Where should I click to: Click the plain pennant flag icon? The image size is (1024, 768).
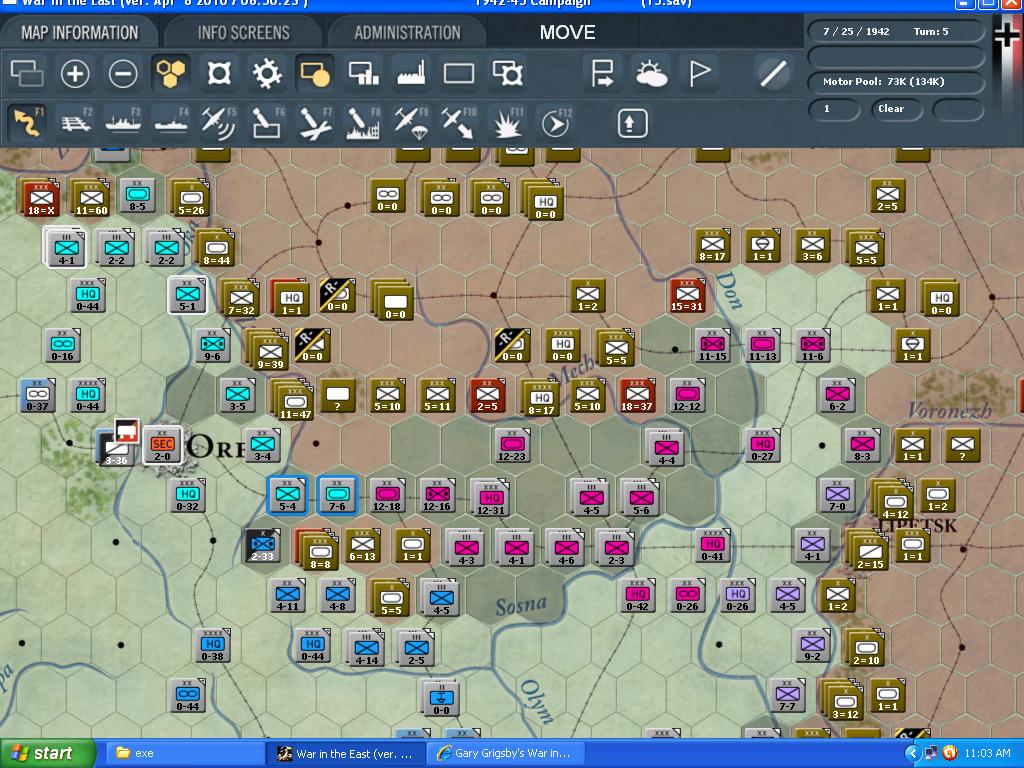pos(699,73)
